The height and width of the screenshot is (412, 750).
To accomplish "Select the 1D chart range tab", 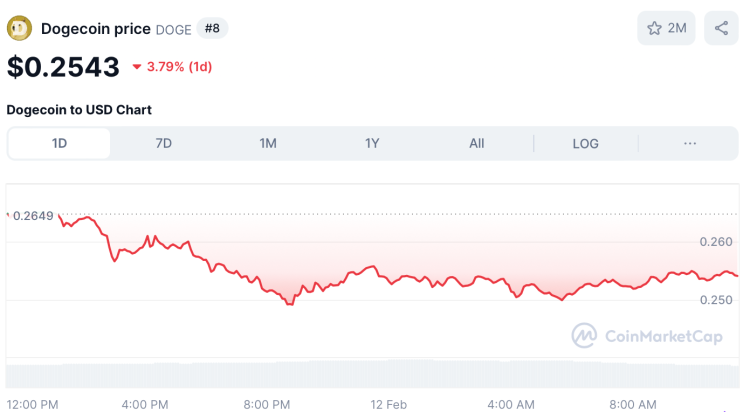I will click(x=59, y=143).
